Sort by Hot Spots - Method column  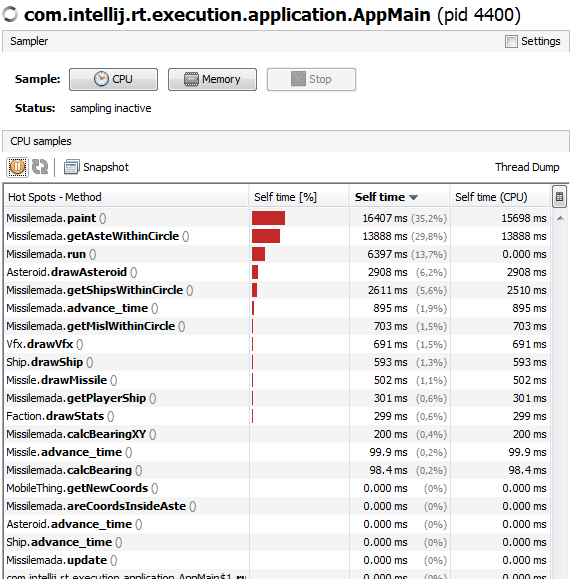pyautogui.click(x=127, y=197)
